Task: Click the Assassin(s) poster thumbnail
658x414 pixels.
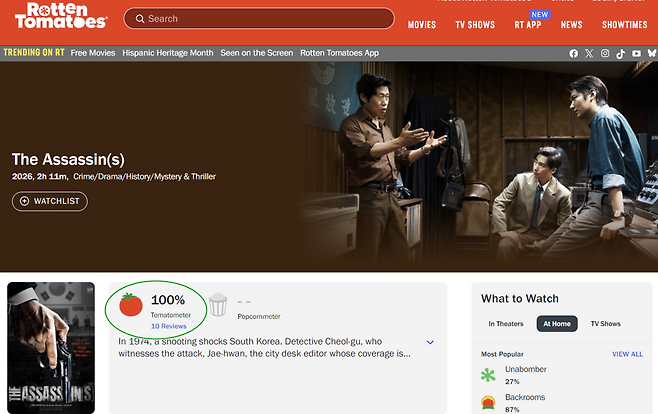Action: (x=51, y=348)
